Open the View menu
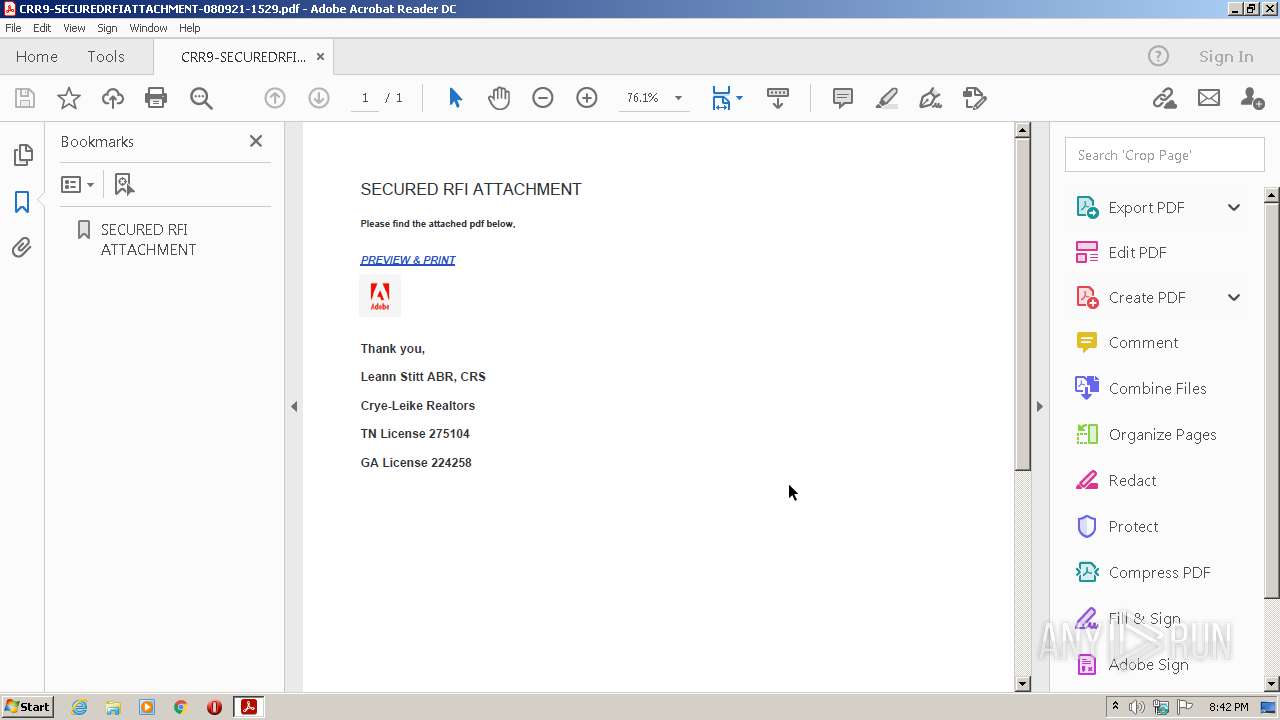 [x=74, y=28]
